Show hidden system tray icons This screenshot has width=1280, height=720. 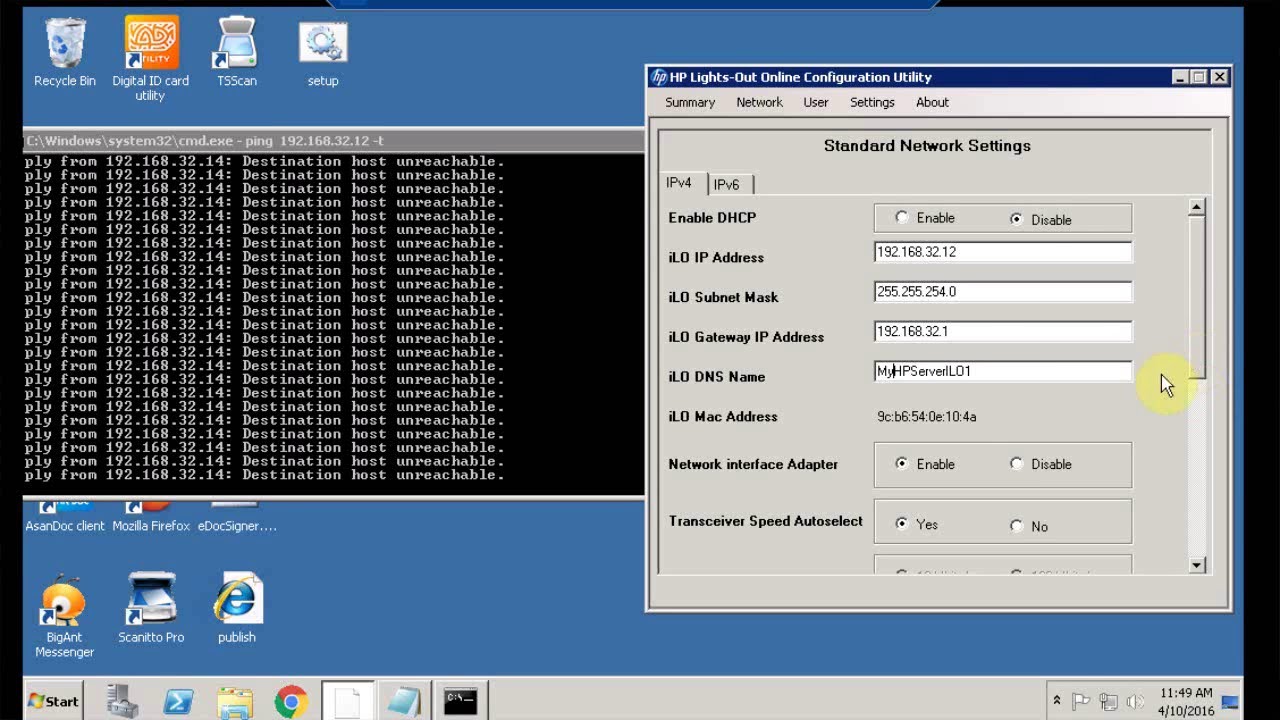[1056, 701]
